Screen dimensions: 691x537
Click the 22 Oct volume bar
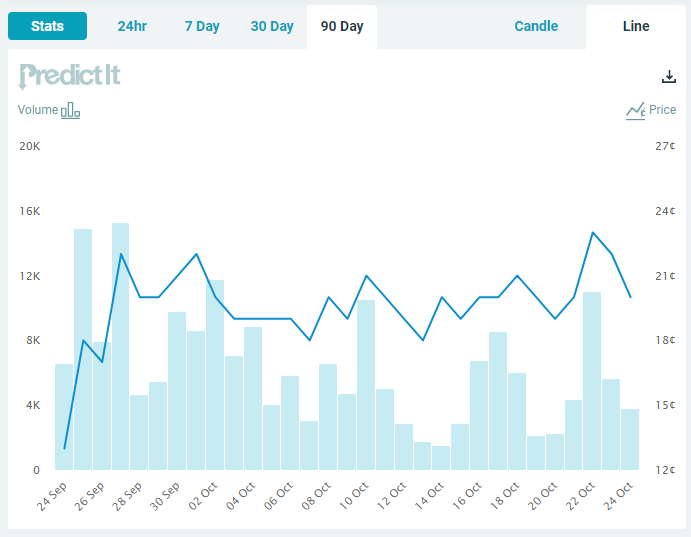592,381
